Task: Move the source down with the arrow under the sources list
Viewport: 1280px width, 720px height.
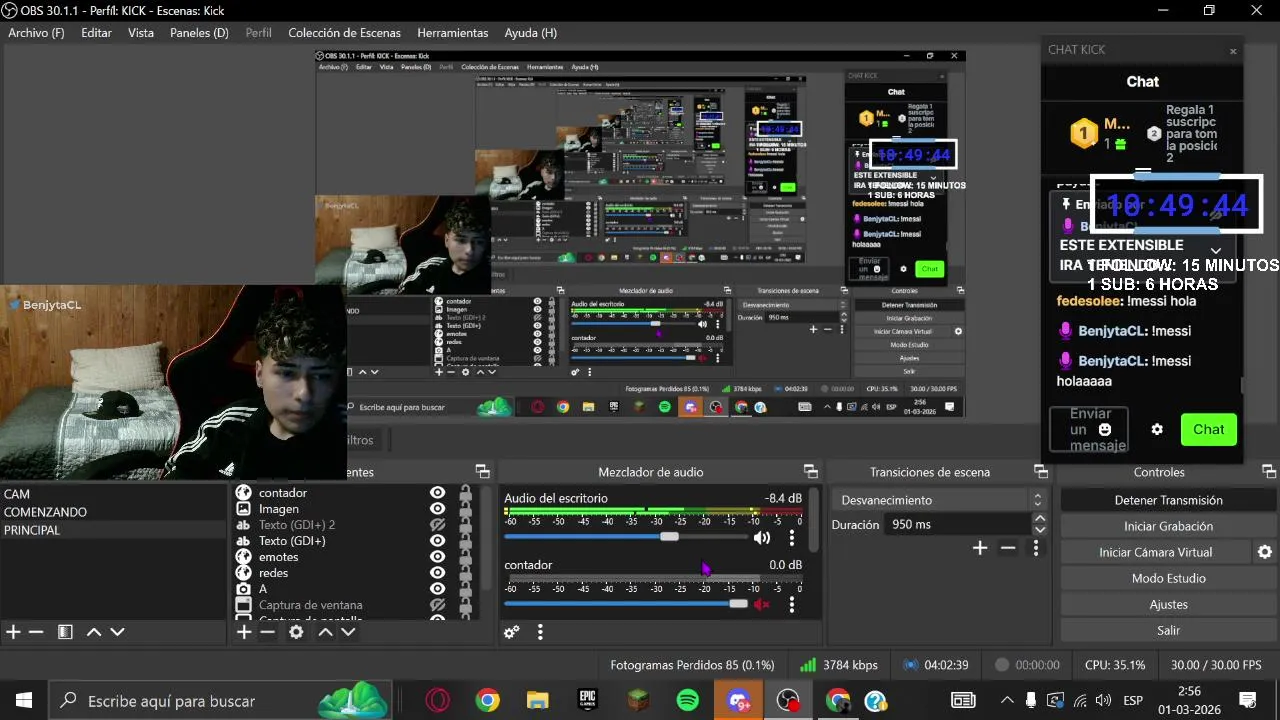Action: pyautogui.click(x=348, y=632)
